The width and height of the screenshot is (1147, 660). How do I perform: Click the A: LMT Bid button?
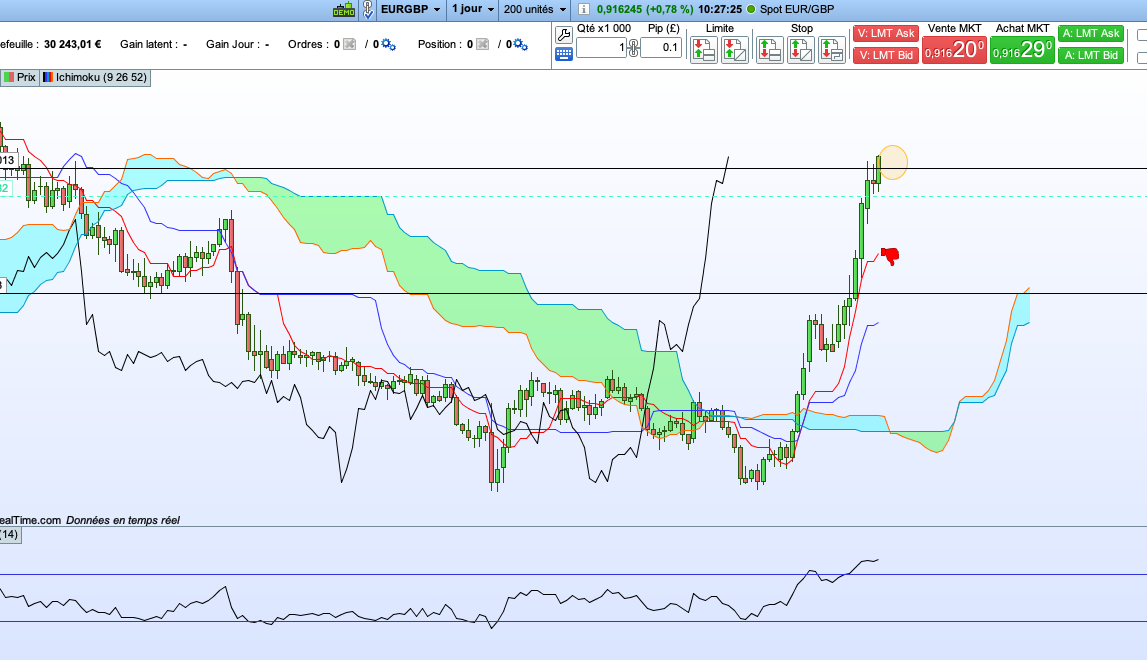(x=1091, y=55)
